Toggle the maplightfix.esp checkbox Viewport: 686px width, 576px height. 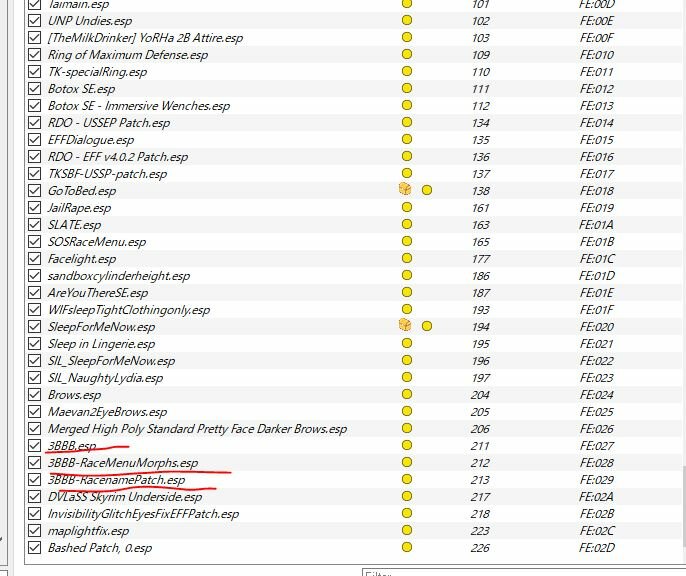click(x=34, y=531)
